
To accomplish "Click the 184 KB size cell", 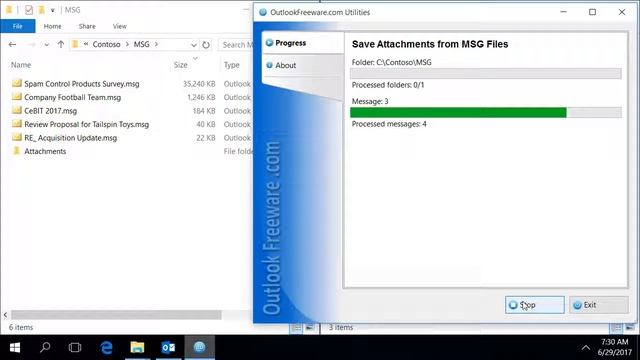I will [x=204, y=111].
